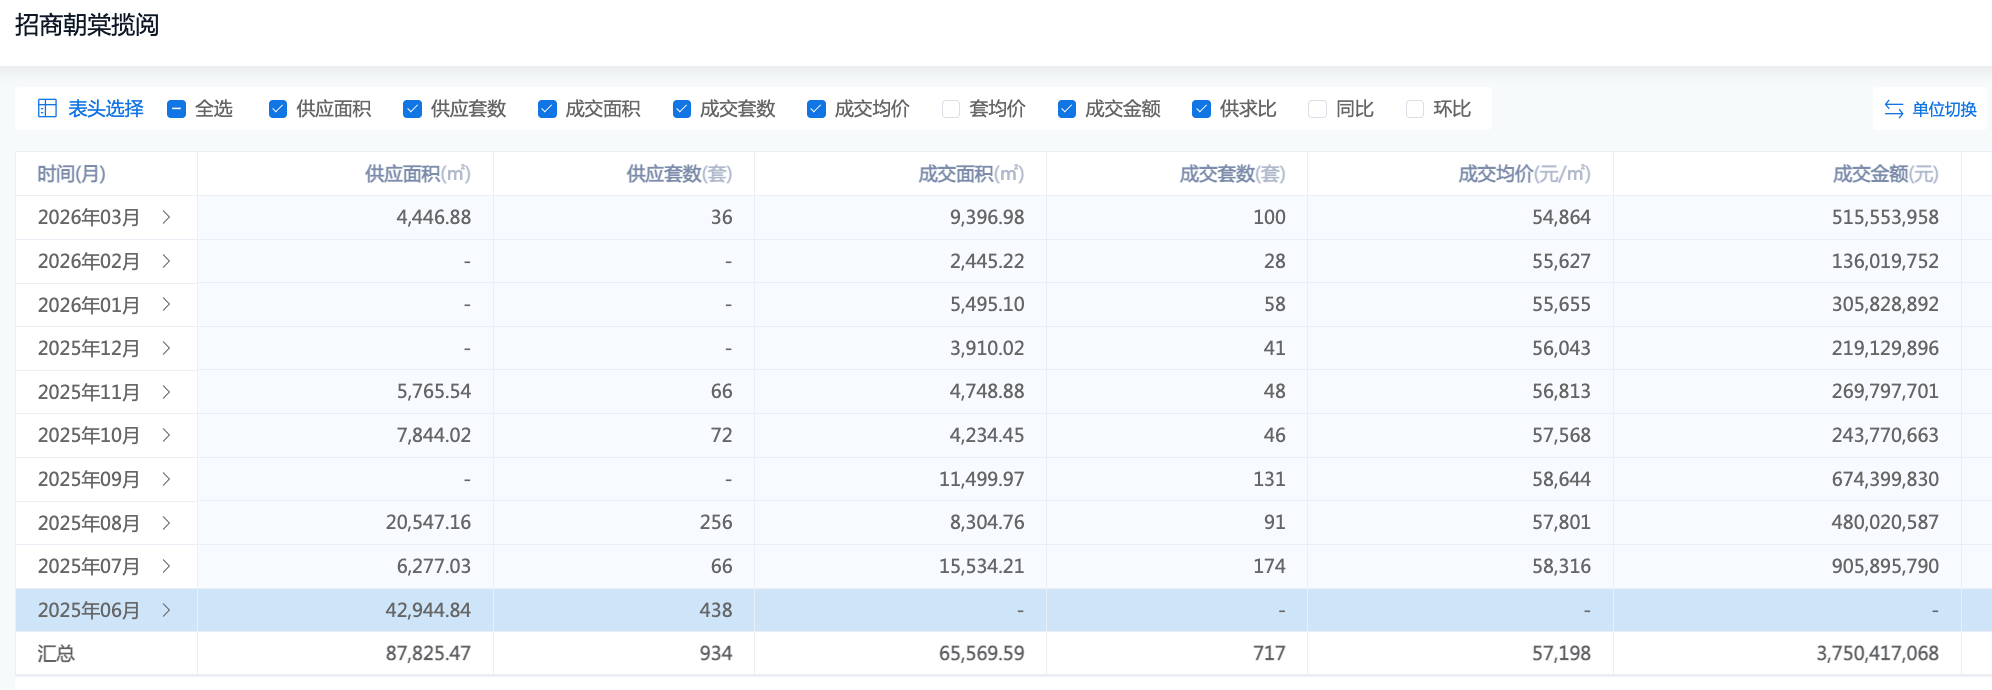Screen dimensions: 1992x690
Task: Turn on the 环比 checkbox
Action: [x=1415, y=109]
